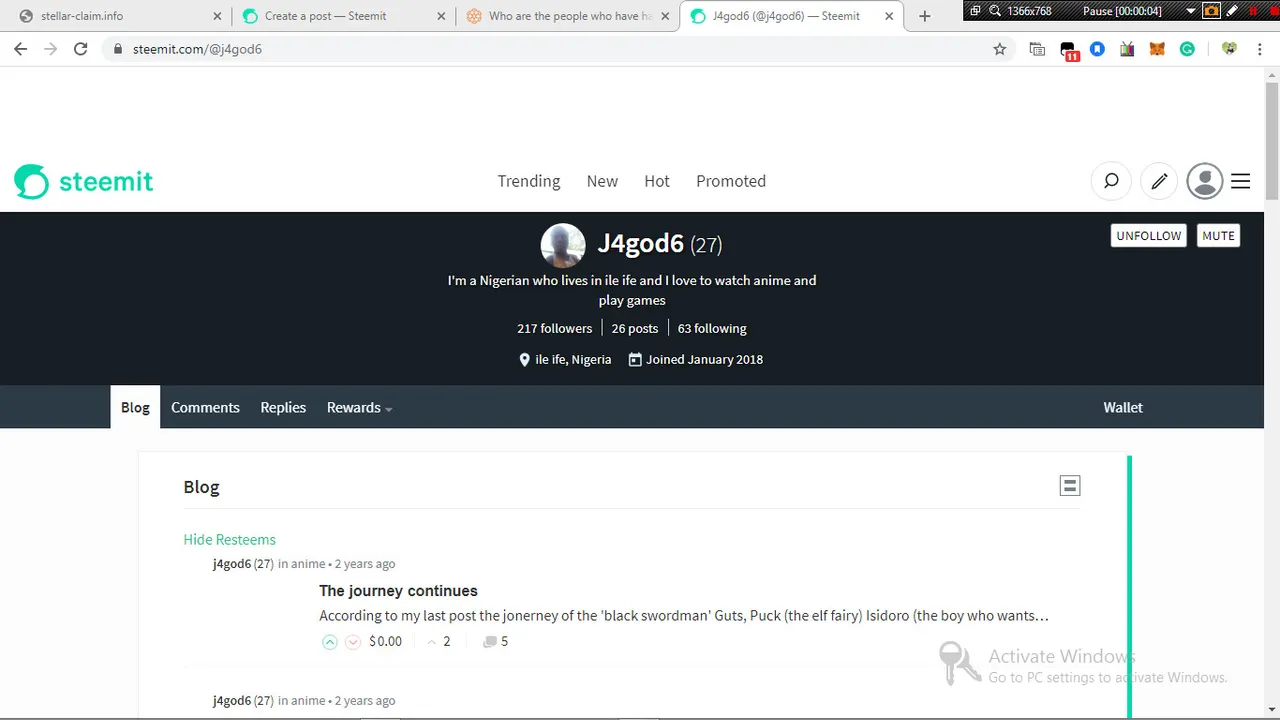Open the Wallet tab
The image size is (1280, 720).
1123,407
